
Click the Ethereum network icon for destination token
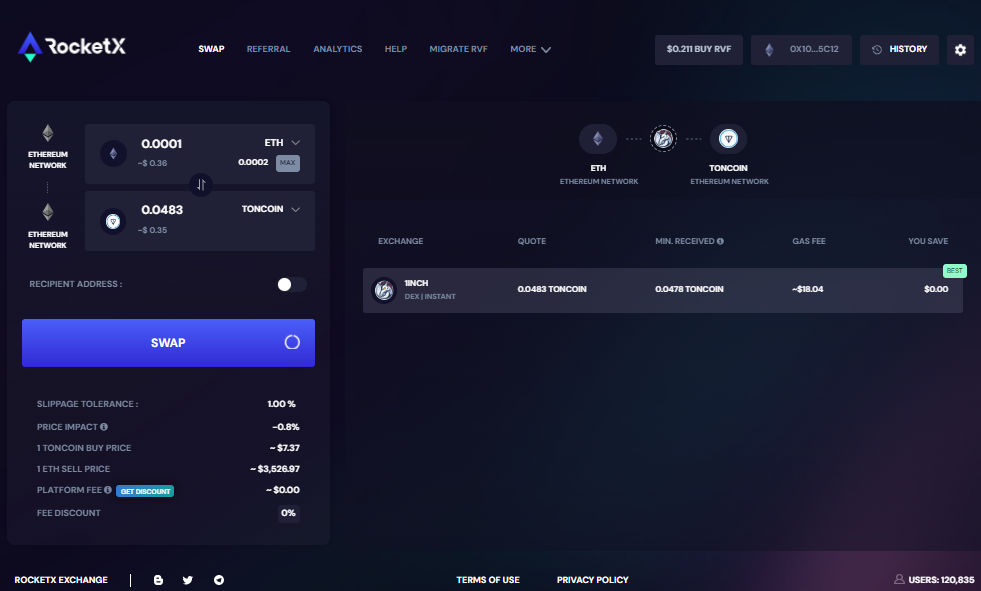tap(48, 212)
